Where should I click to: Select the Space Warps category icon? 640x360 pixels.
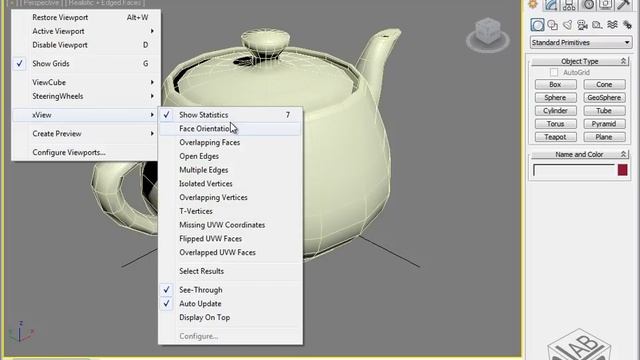click(612, 25)
